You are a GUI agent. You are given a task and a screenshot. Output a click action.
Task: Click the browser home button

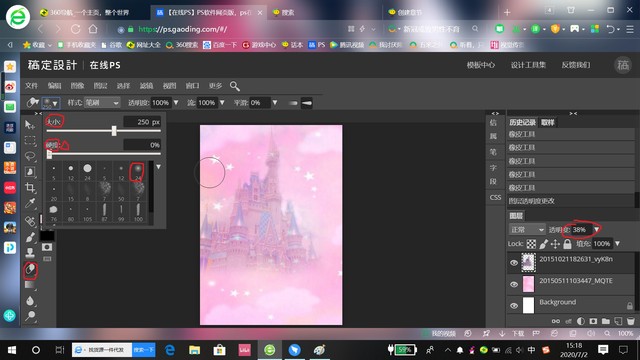pyautogui.click(x=93, y=29)
